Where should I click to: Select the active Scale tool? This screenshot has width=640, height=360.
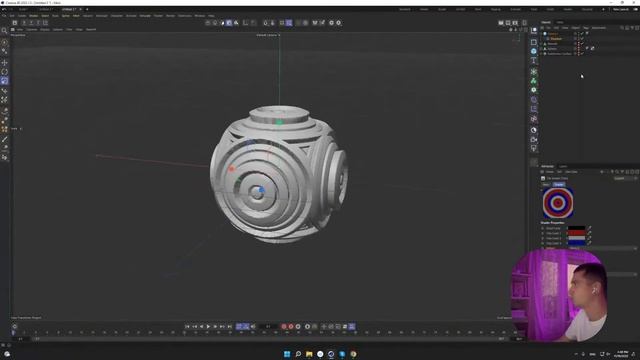click(4, 81)
